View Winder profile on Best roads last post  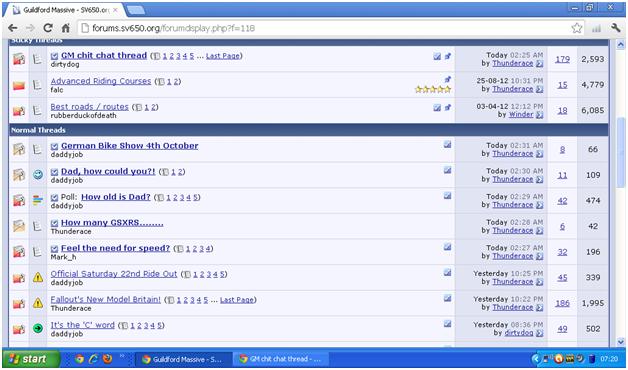tap(521, 115)
